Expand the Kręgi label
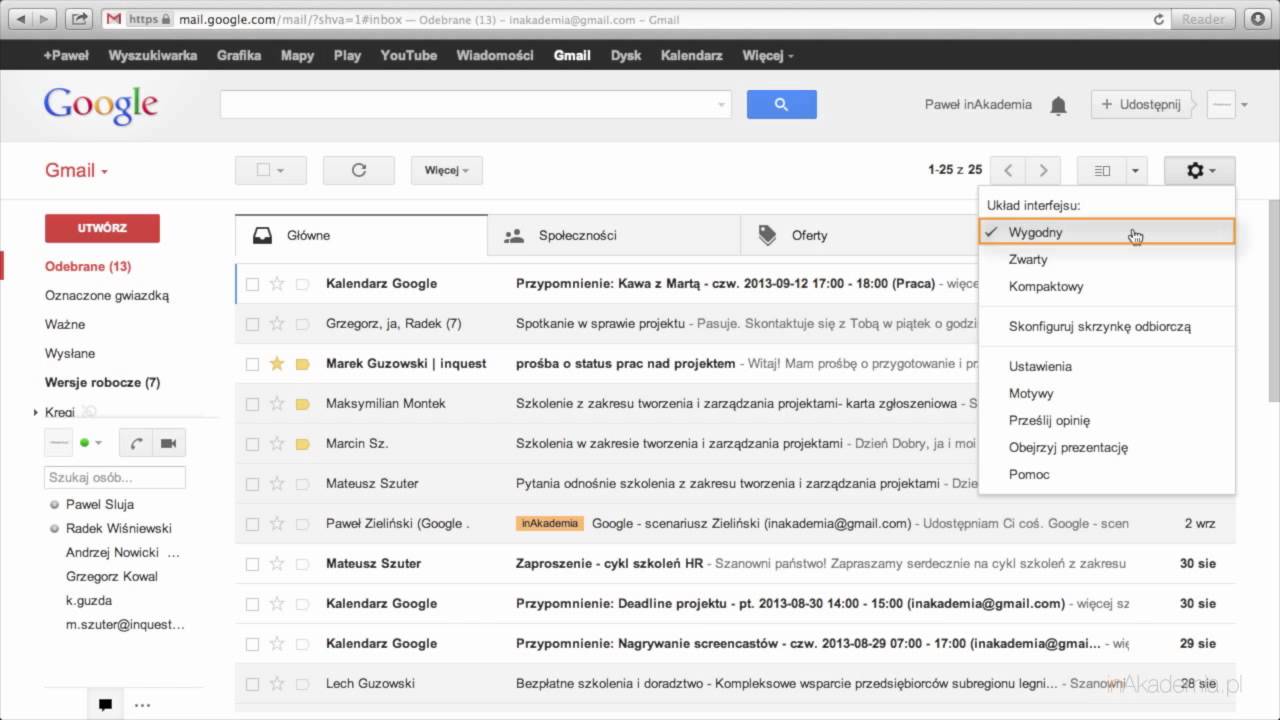This screenshot has width=1280, height=720. (36, 412)
